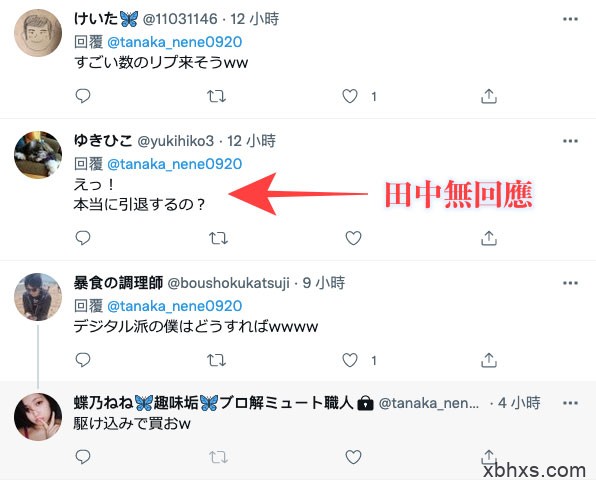Like 暴食の調理師's tweet
This screenshot has height=485, width=596.
(350, 360)
